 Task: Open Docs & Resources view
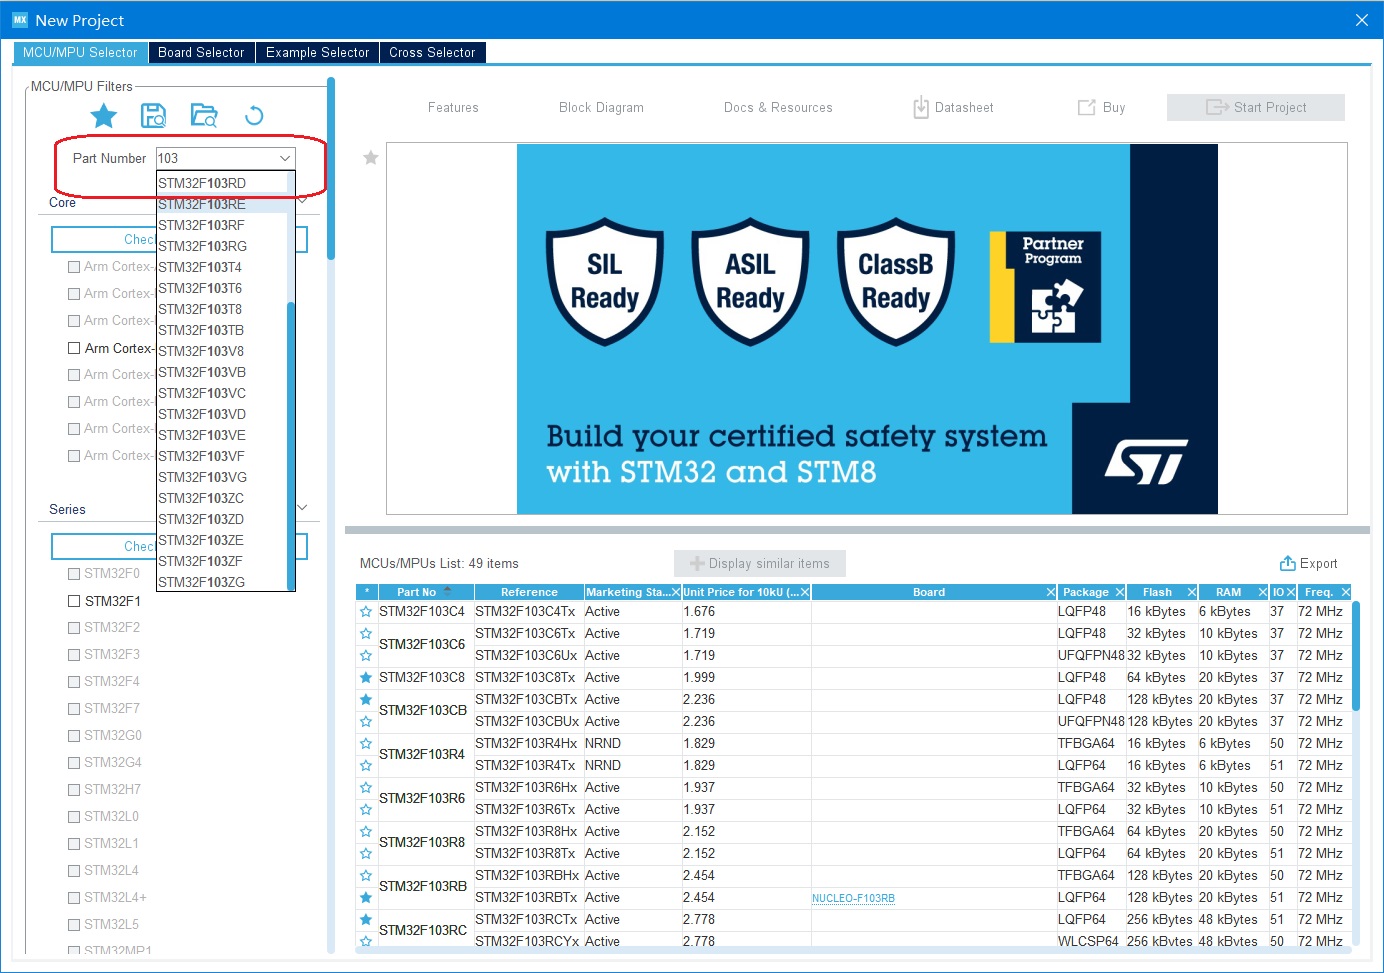click(x=778, y=108)
